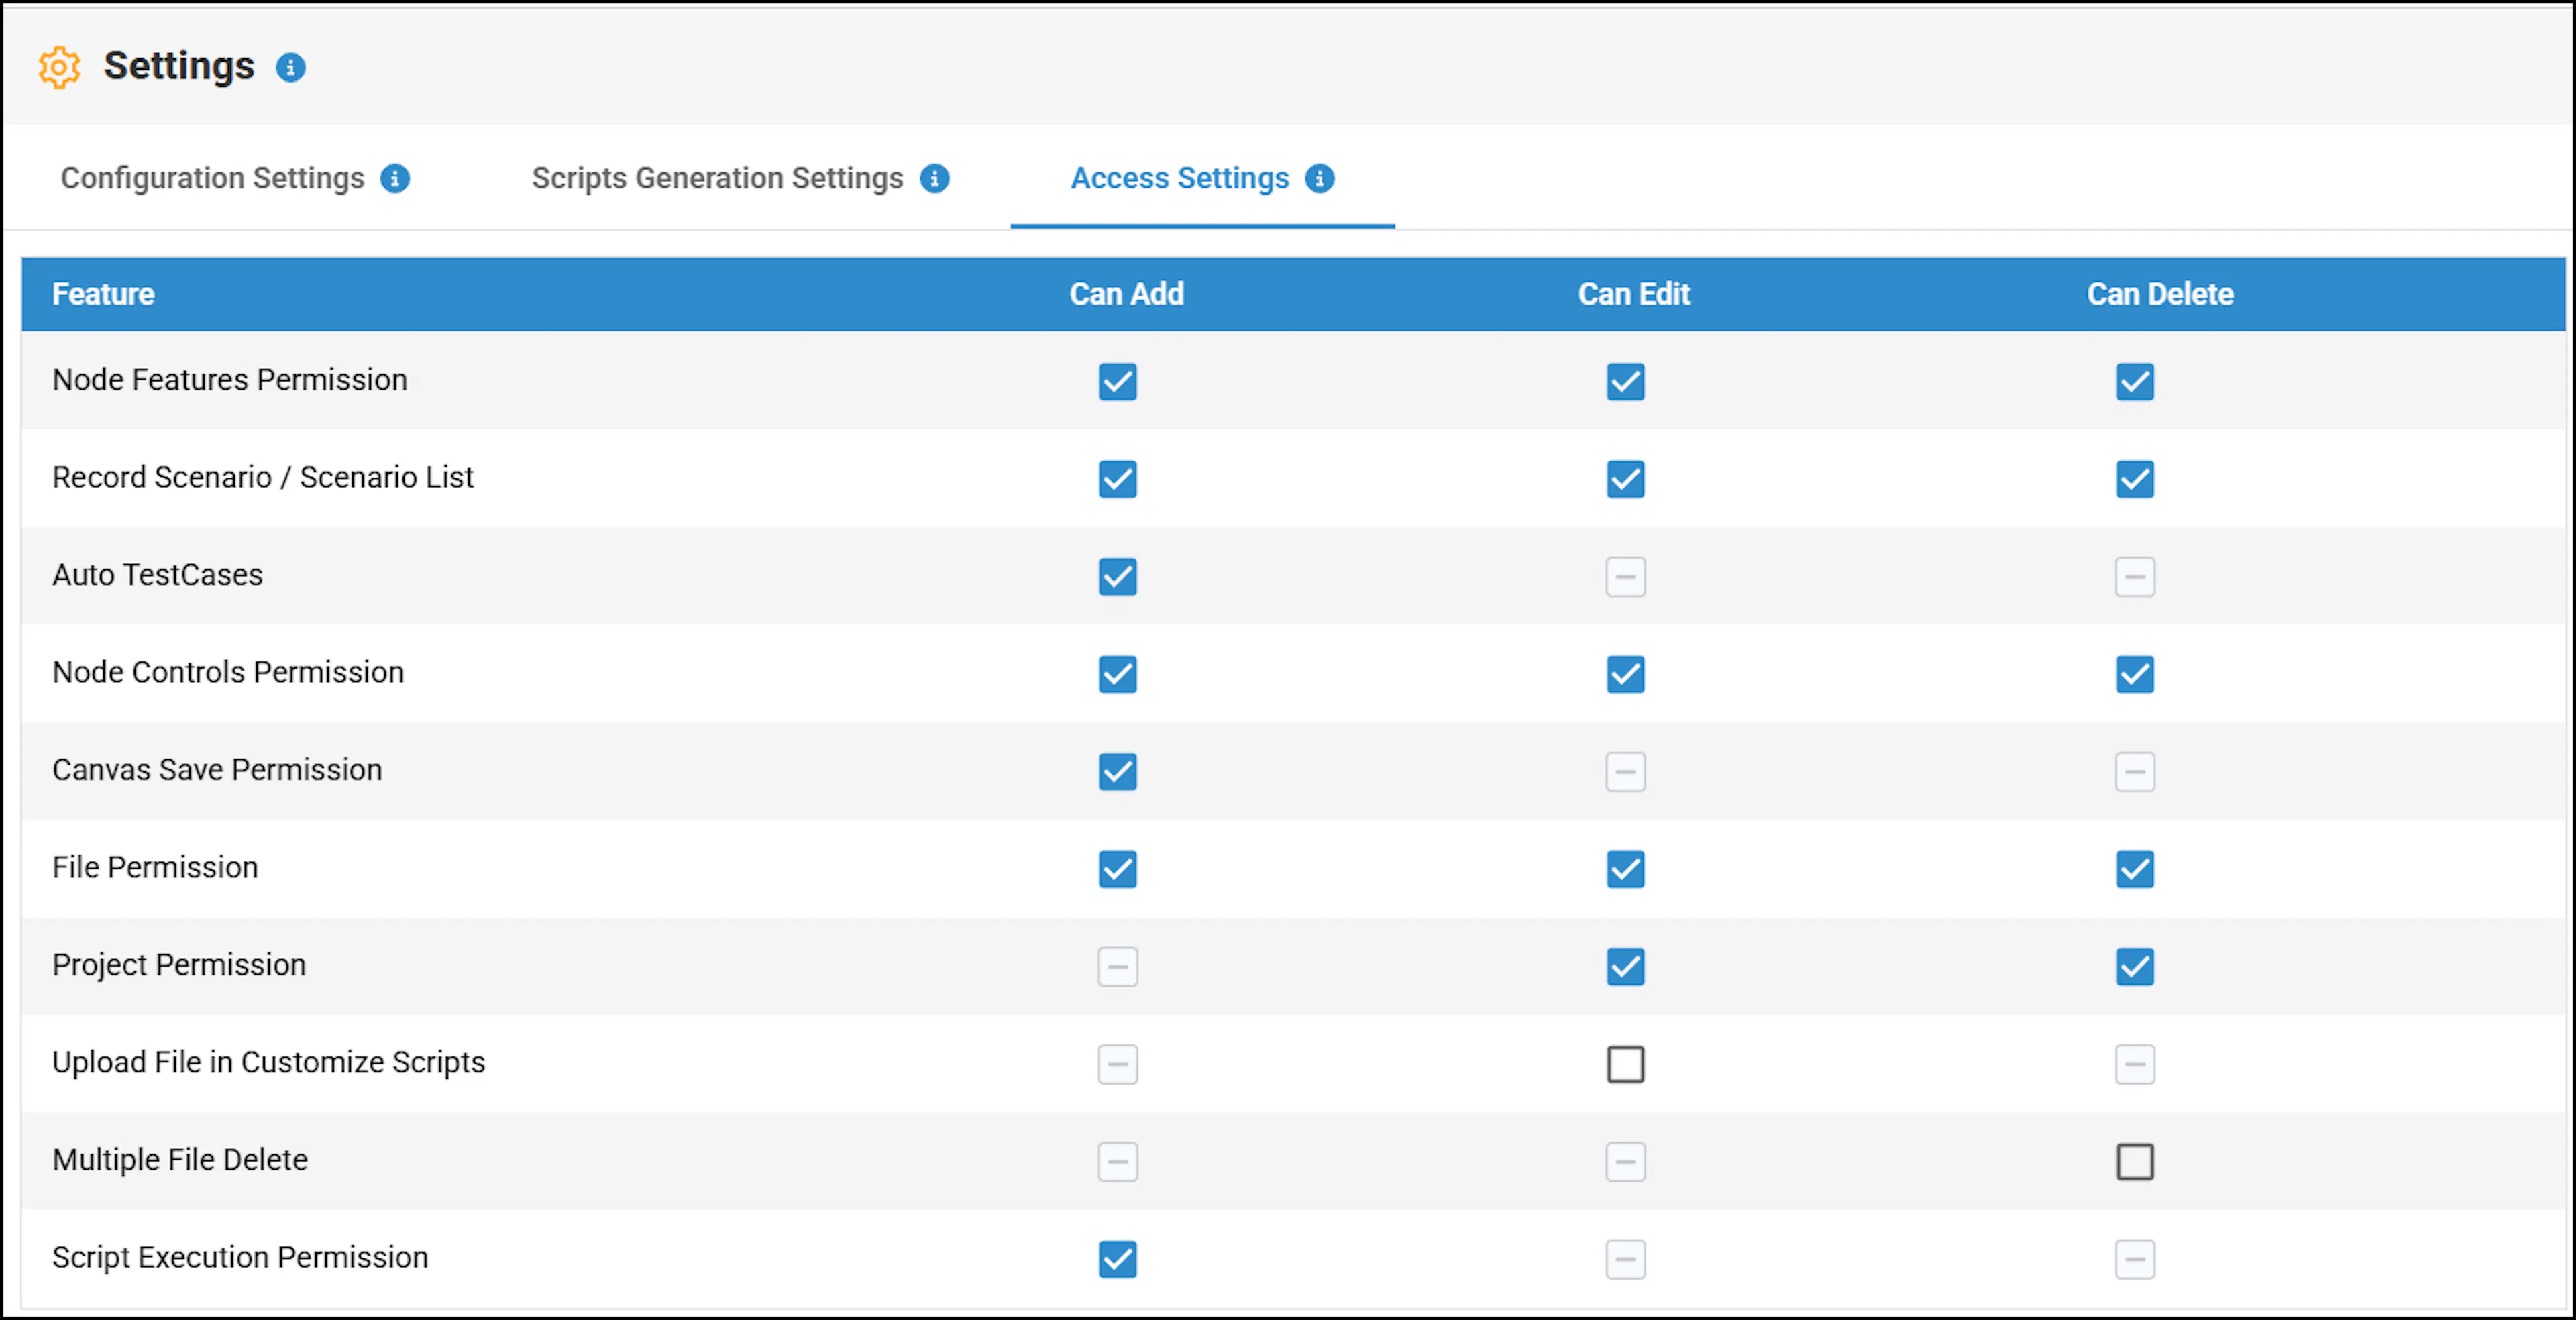
Task: Toggle Can Add for Canvas Save Permission
Action: pyautogui.click(x=1118, y=772)
